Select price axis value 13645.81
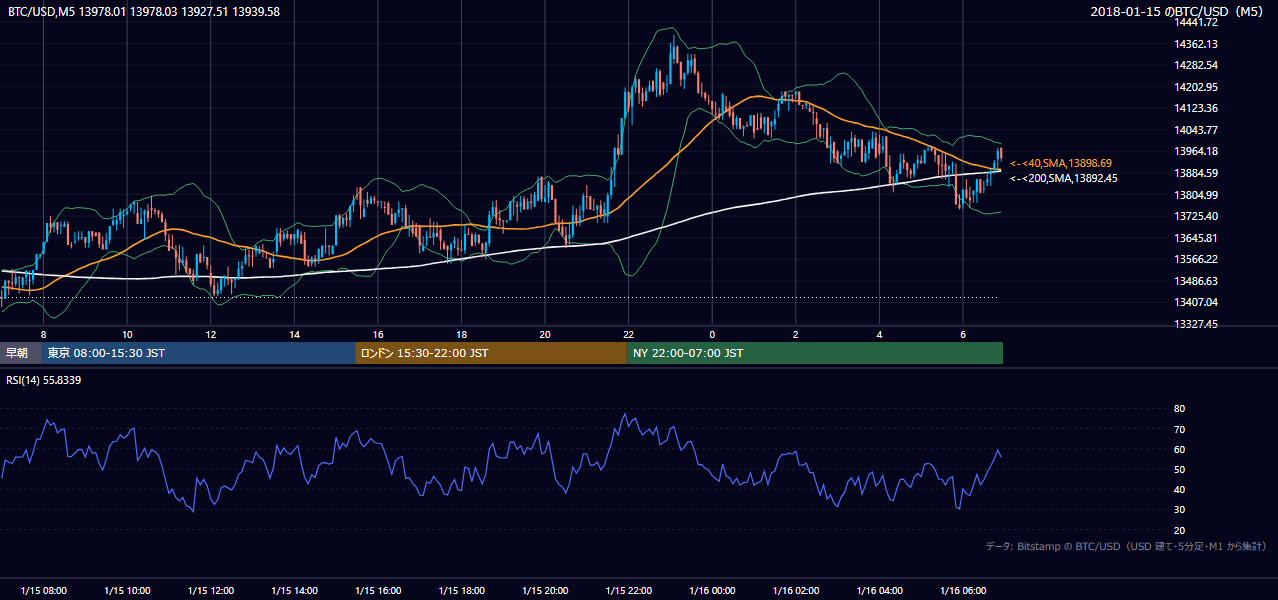This screenshot has height=600, width=1278. point(1196,238)
